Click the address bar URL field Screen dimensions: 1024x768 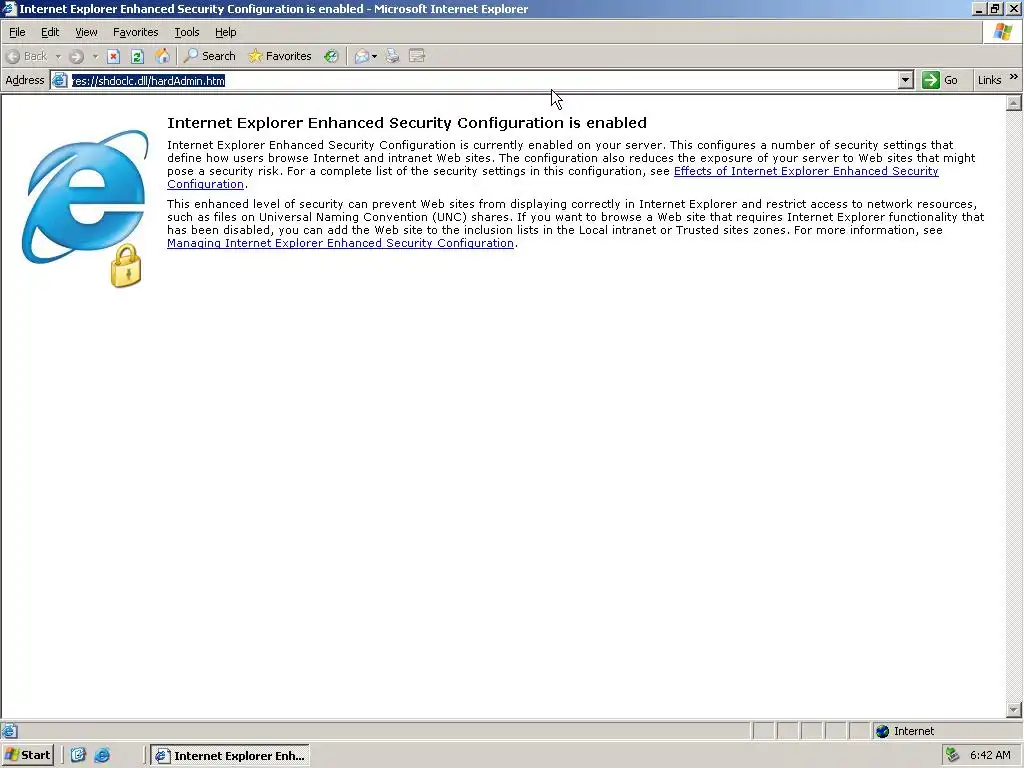[483, 80]
